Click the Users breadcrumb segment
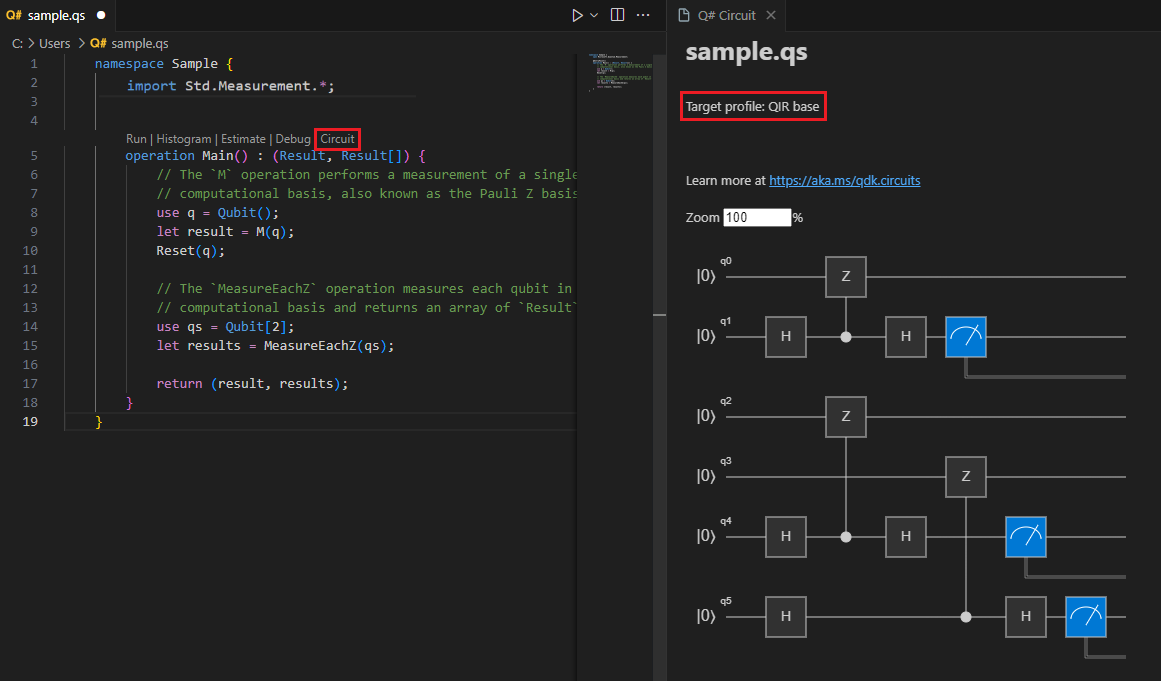The width and height of the screenshot is (1161, 681). (x=54, y=43)
